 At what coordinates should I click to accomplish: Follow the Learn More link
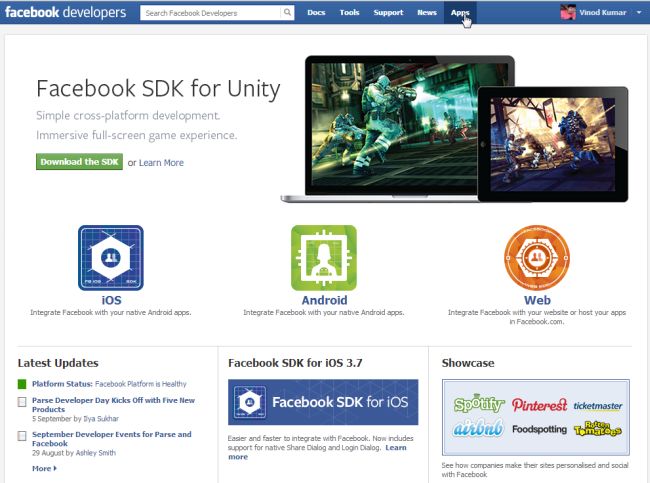(x=161, y=163)
